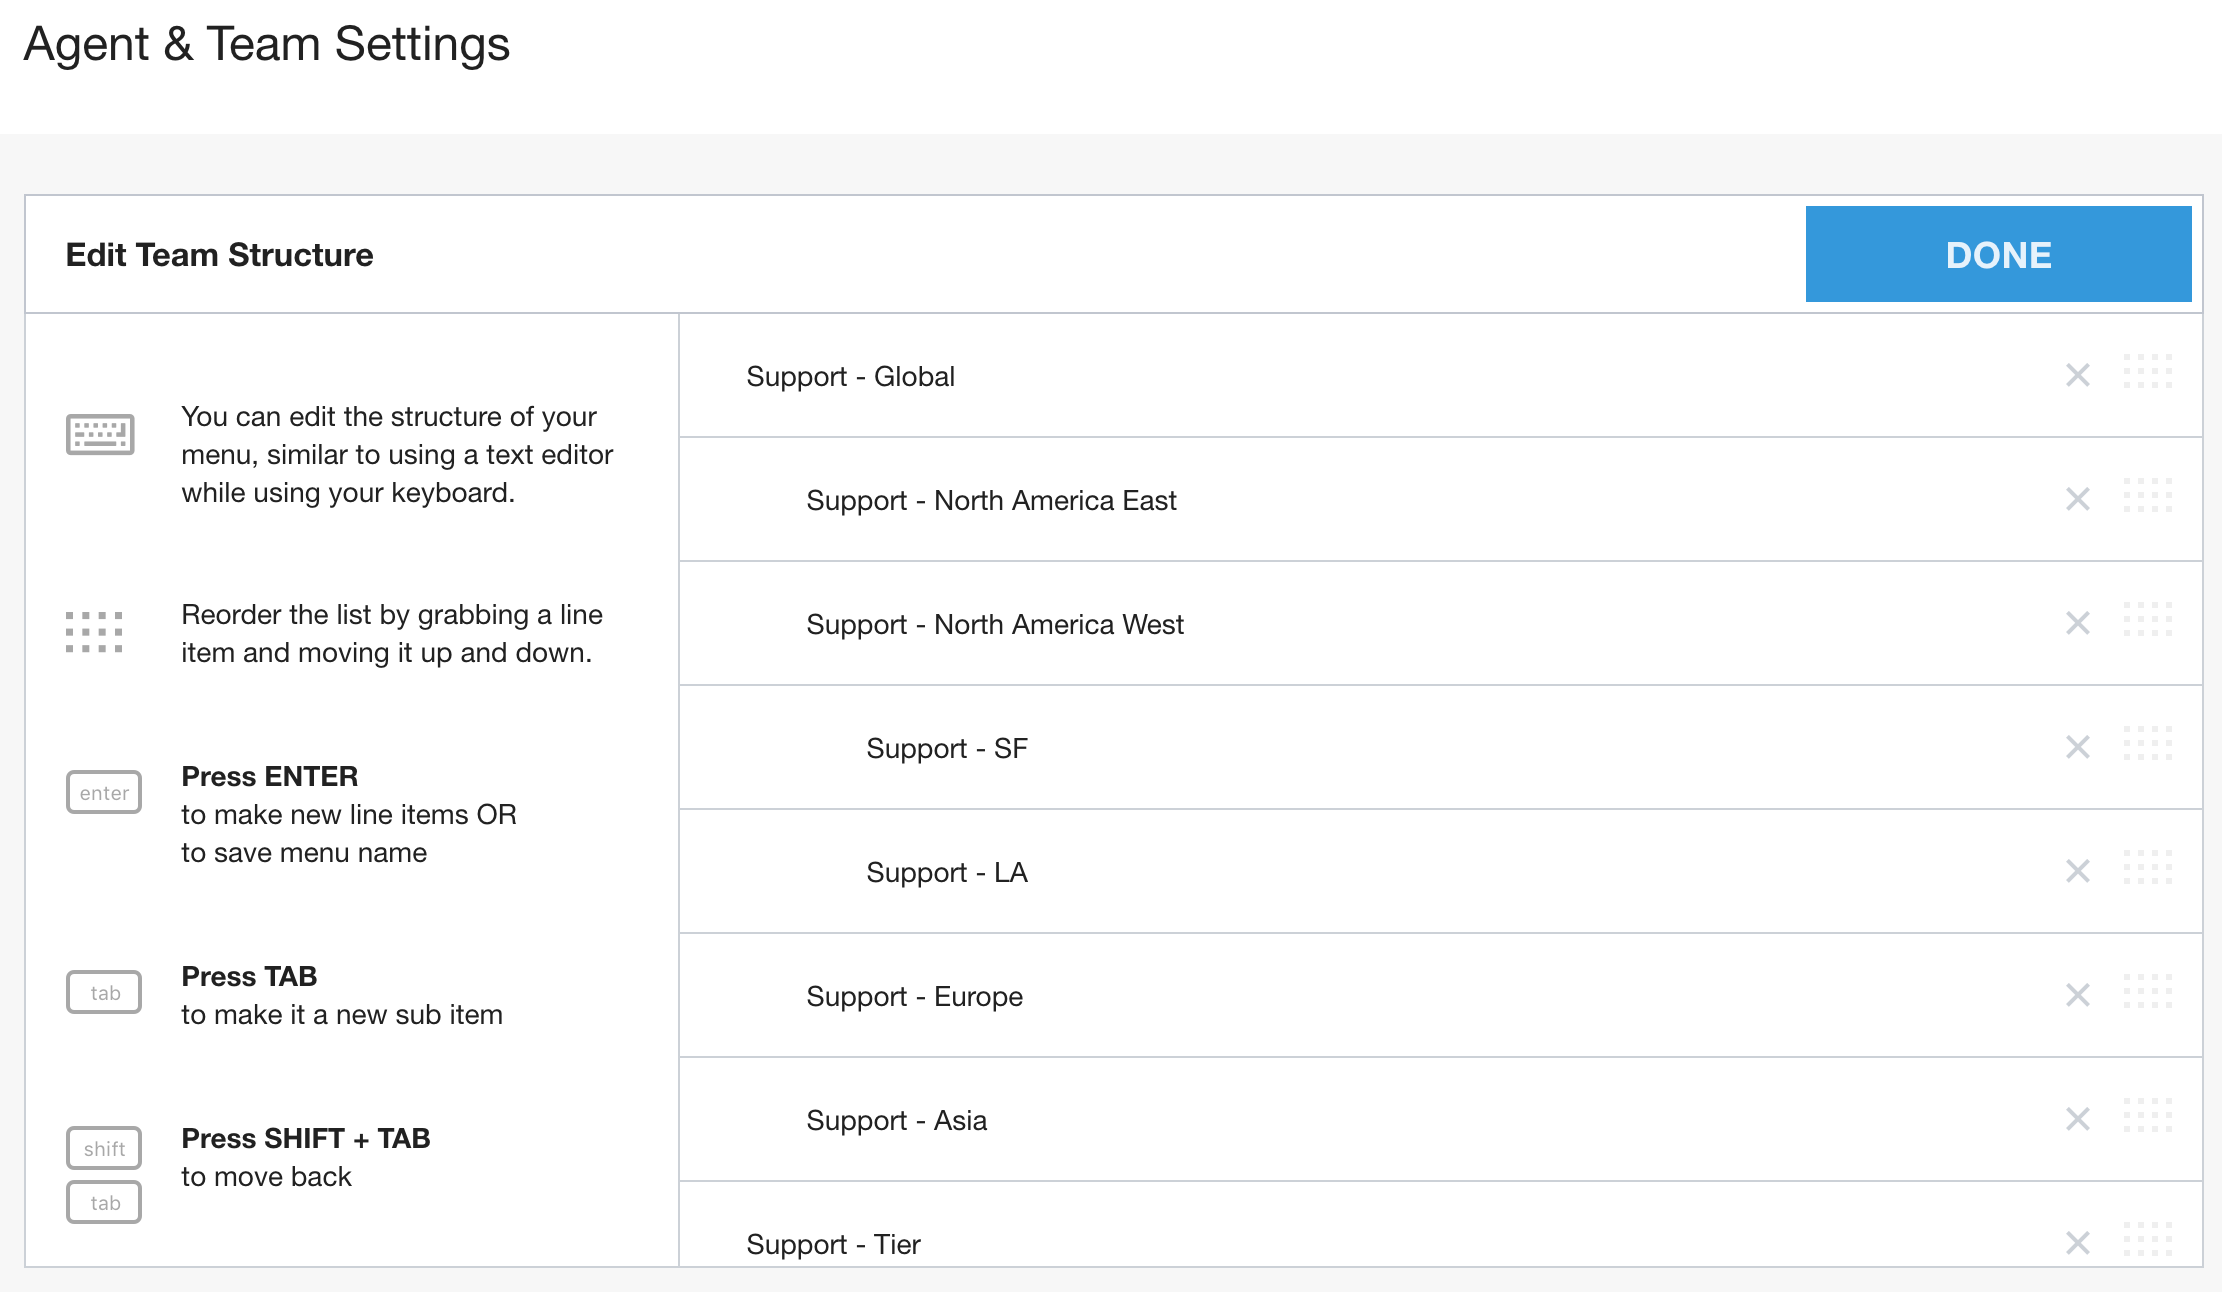Delete the Support - Tier item

pyautogui.click(x=2077, y=1243)
